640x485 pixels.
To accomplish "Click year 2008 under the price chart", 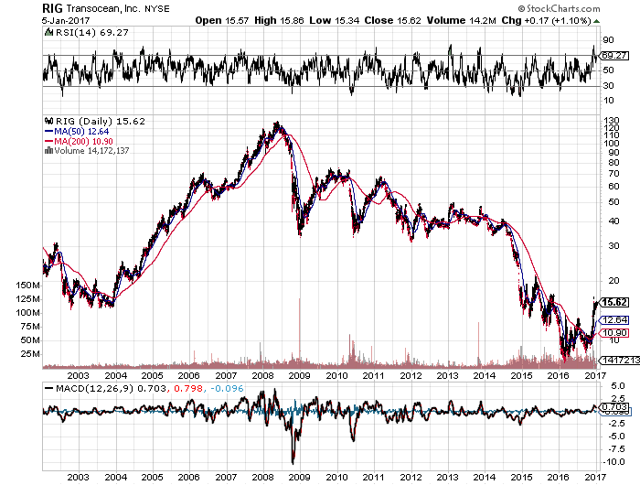I will click(262, 376).
